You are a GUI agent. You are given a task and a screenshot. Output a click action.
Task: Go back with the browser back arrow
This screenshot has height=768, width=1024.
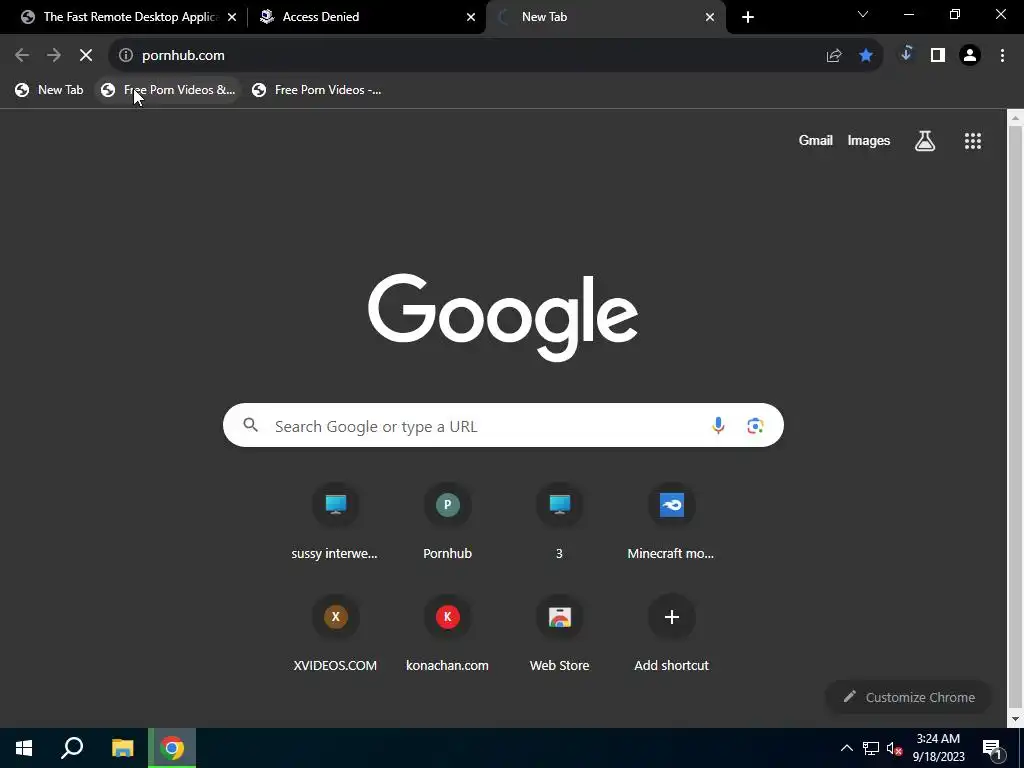[x=22, y=56]
